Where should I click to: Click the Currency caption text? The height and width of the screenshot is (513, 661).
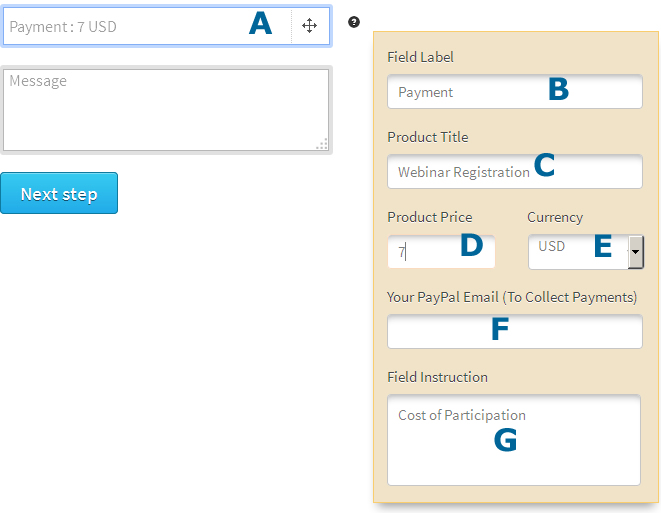click(x=555, y=217)
